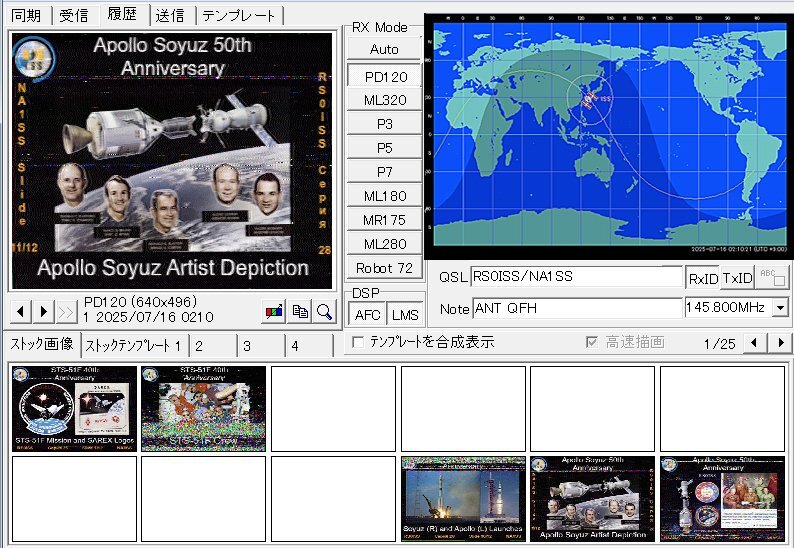This screenshot has width=794, height=548.
Task: Click the ISS marker on world map
Action: pos(589,100)
